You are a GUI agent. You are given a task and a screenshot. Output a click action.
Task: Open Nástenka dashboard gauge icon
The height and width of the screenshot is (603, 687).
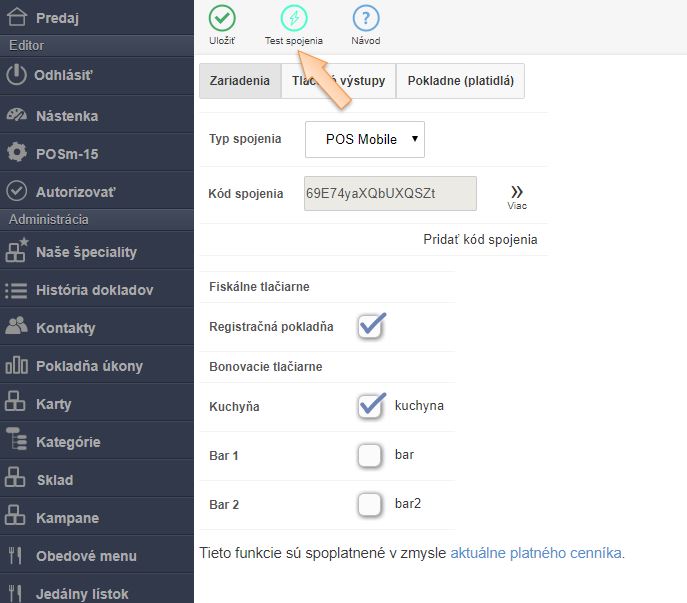coord(16,115)
